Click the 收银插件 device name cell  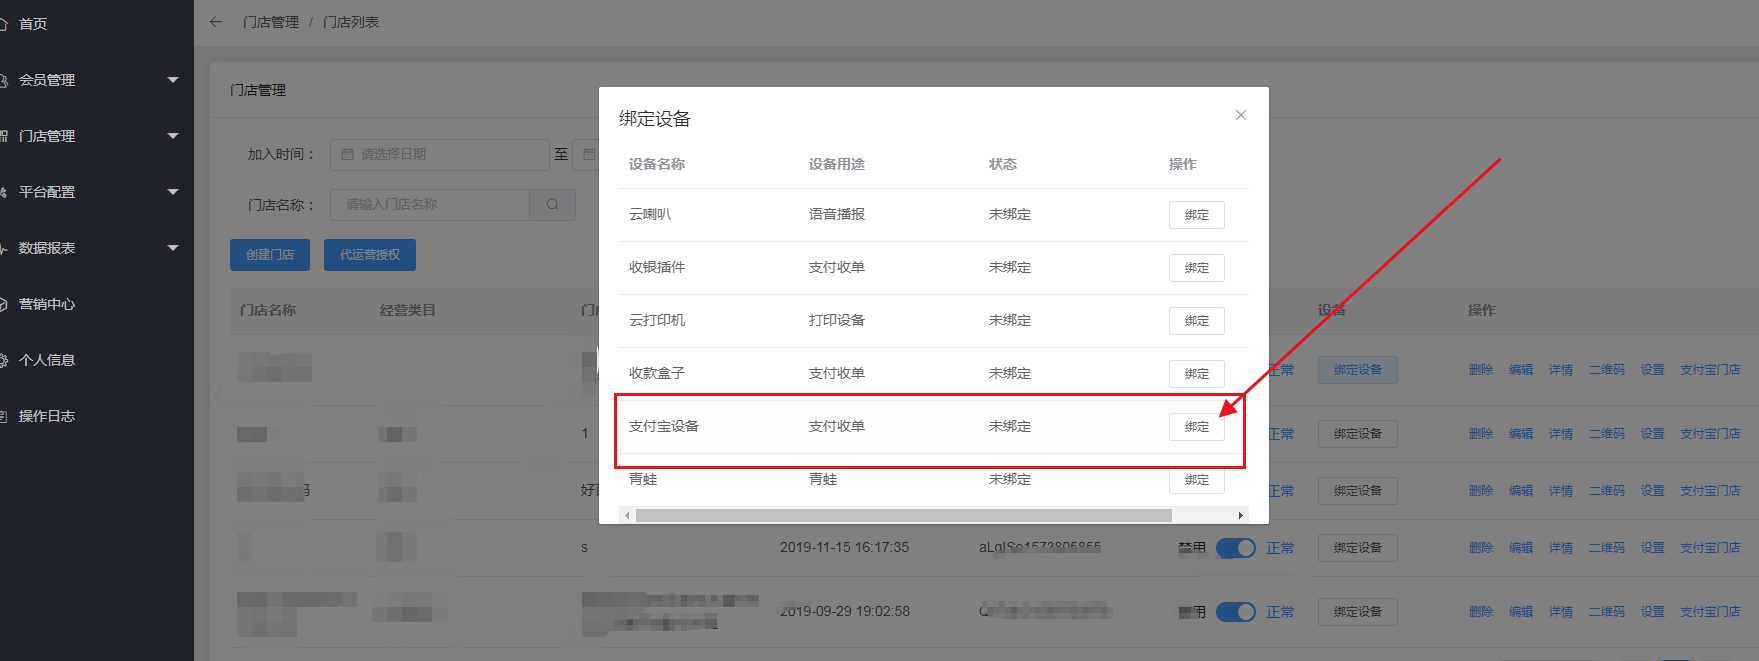(657, 267)
